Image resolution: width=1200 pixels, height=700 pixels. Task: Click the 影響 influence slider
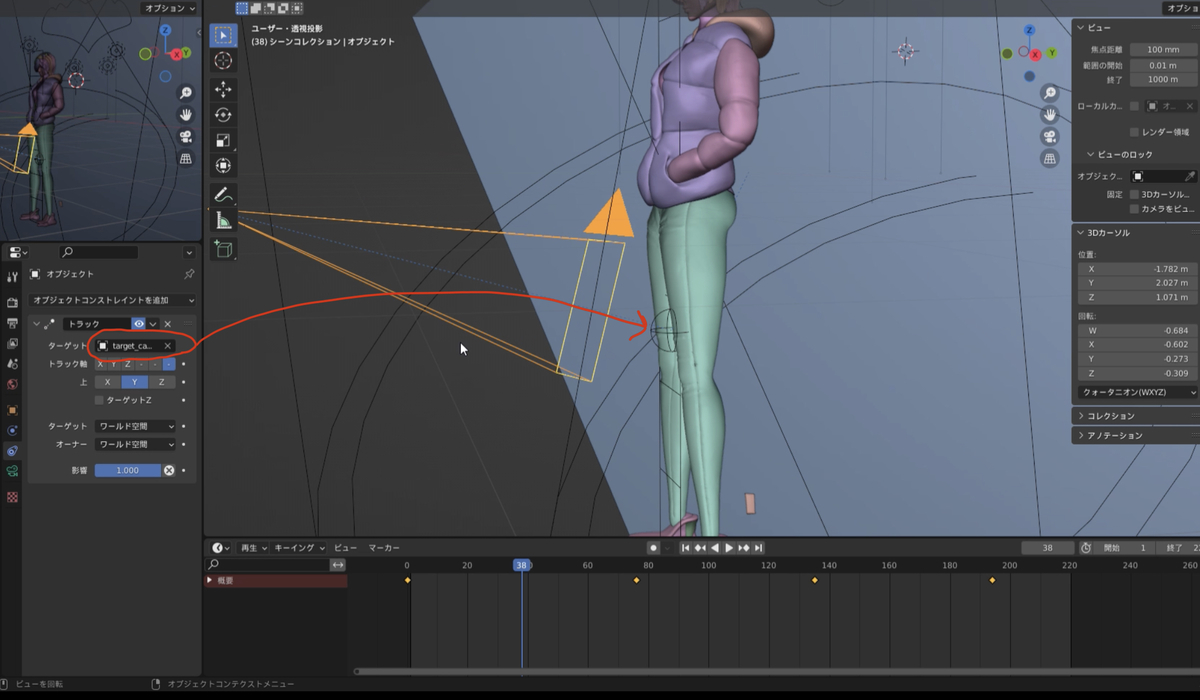[128, 470]
